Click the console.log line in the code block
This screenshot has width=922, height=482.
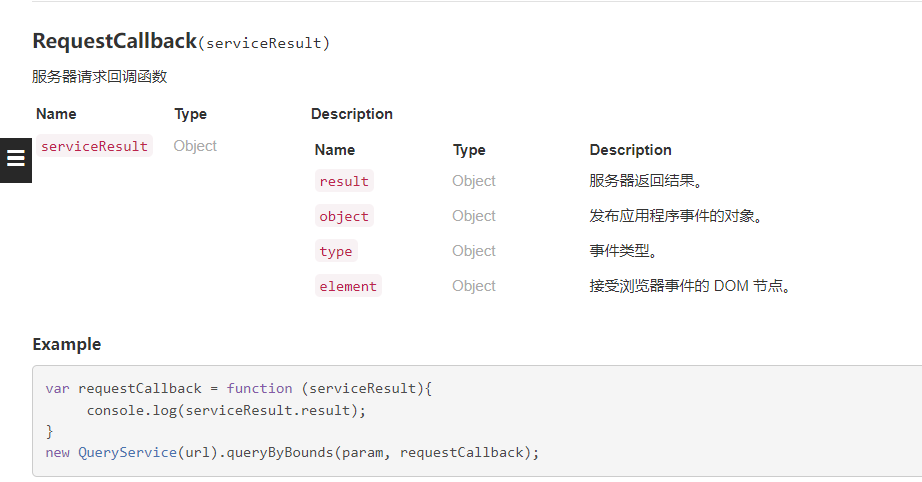coord(226,410)
